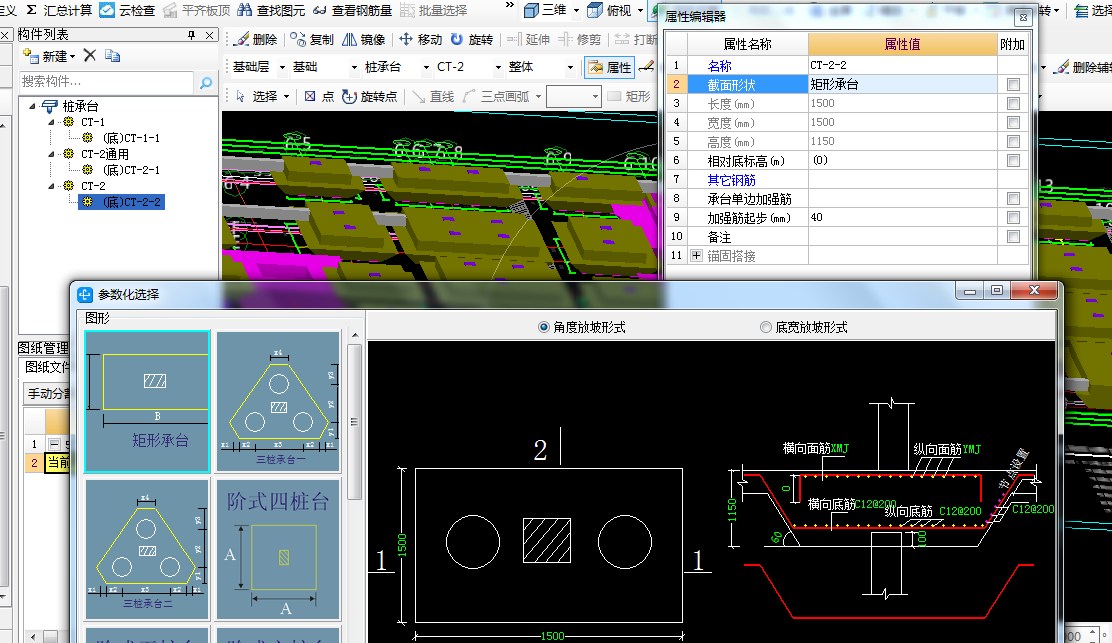Click the 其它钢筋 property link
The width and height of the screenshot is (1112, 643).
(x=731, y=180)
